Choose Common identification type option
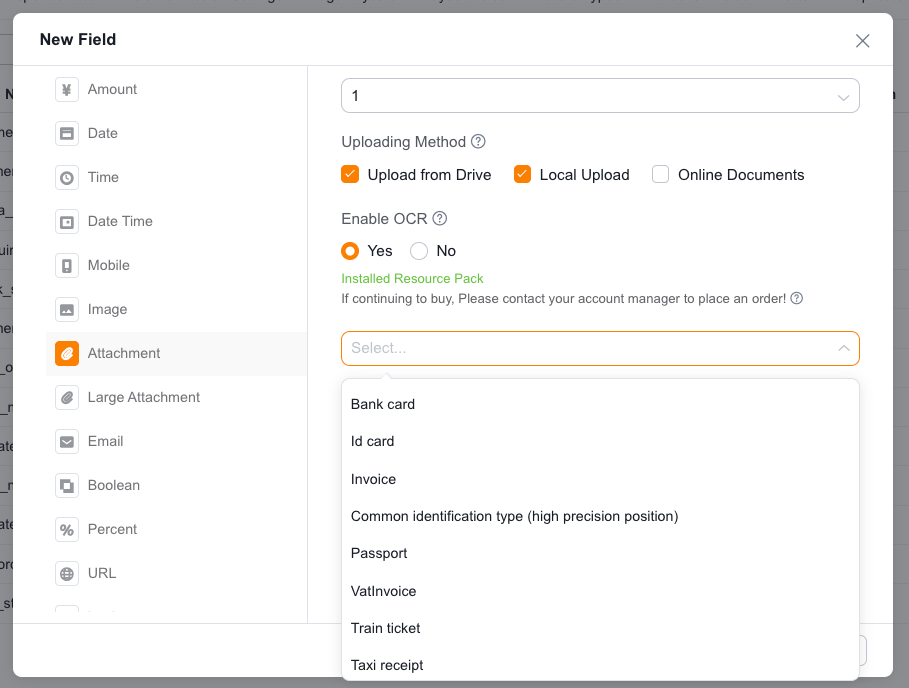909x688 pixels. point(600,516)
